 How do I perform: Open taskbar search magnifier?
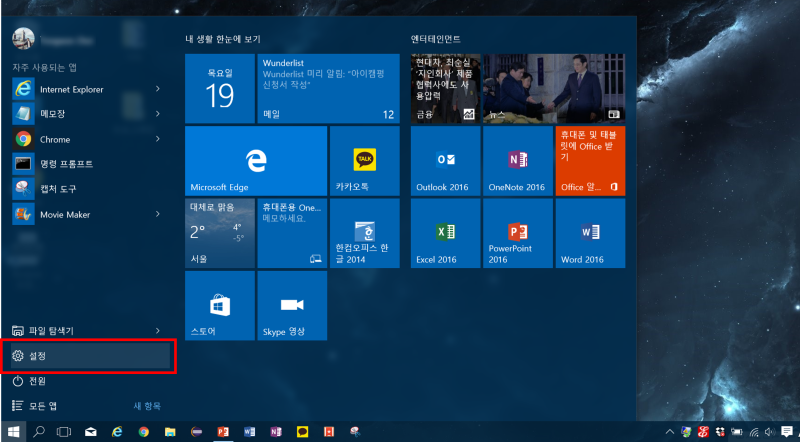point(39,432)
